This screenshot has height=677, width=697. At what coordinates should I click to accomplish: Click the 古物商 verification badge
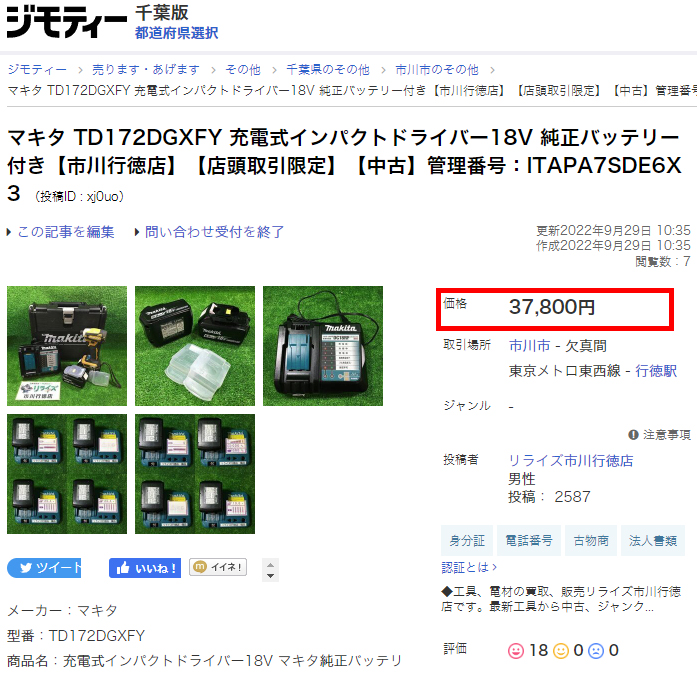click(x=589, y=540)
